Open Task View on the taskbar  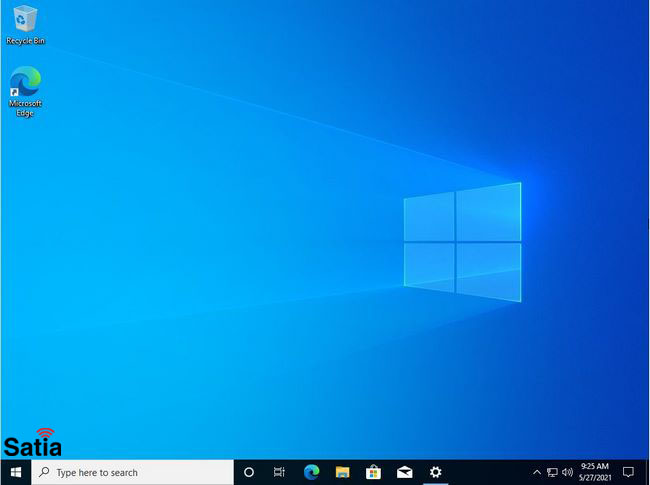pyautogui.click(x=279, y=472)
